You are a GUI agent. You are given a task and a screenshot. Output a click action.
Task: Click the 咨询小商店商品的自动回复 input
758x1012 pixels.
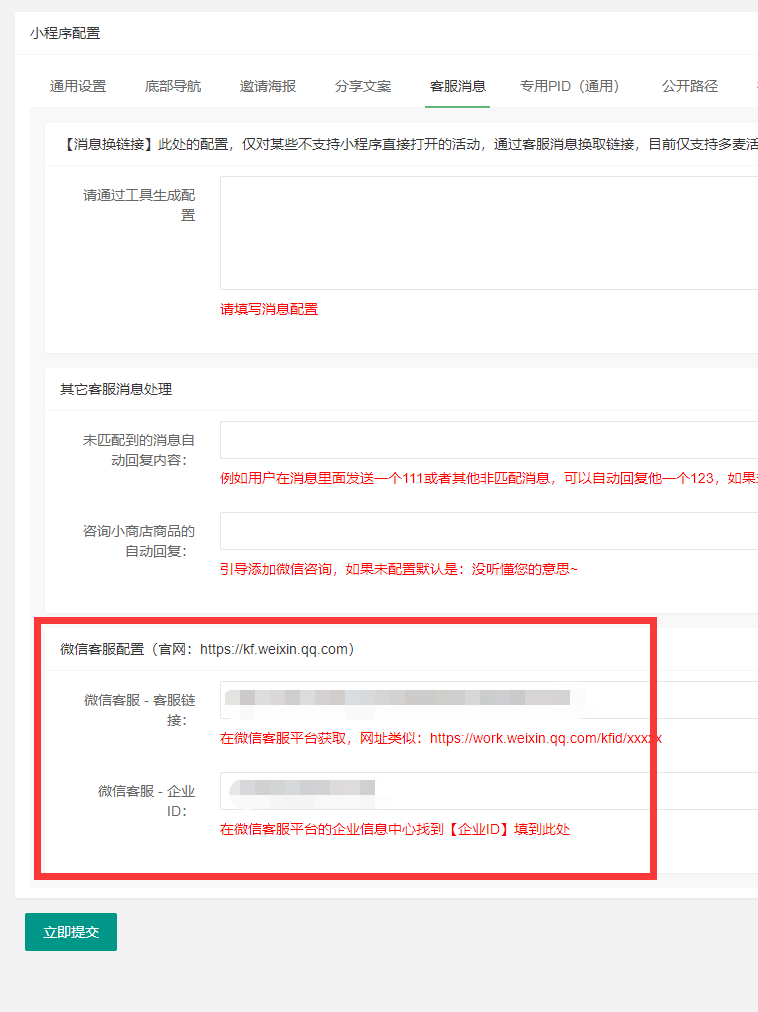pyautogui.click(x=489, y=531)
